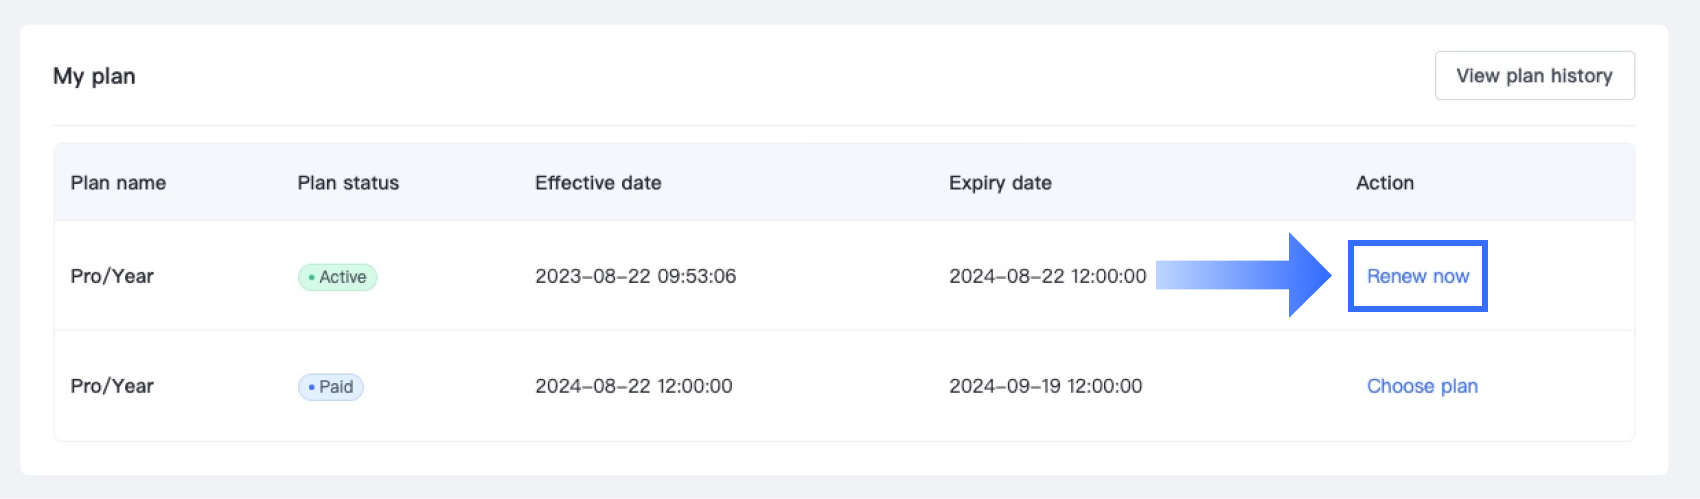Click the Effective date column header
The width and height of the screenshot is (1700, 499).
598,183
